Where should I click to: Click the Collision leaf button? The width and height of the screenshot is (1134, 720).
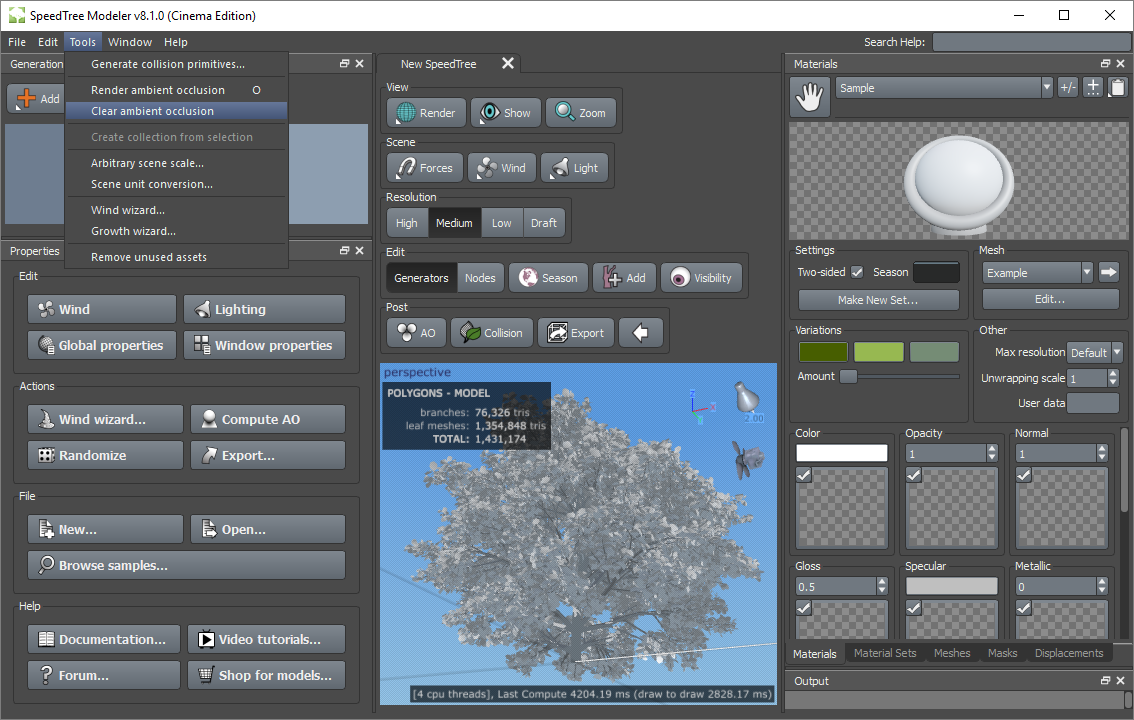point(492,333)
